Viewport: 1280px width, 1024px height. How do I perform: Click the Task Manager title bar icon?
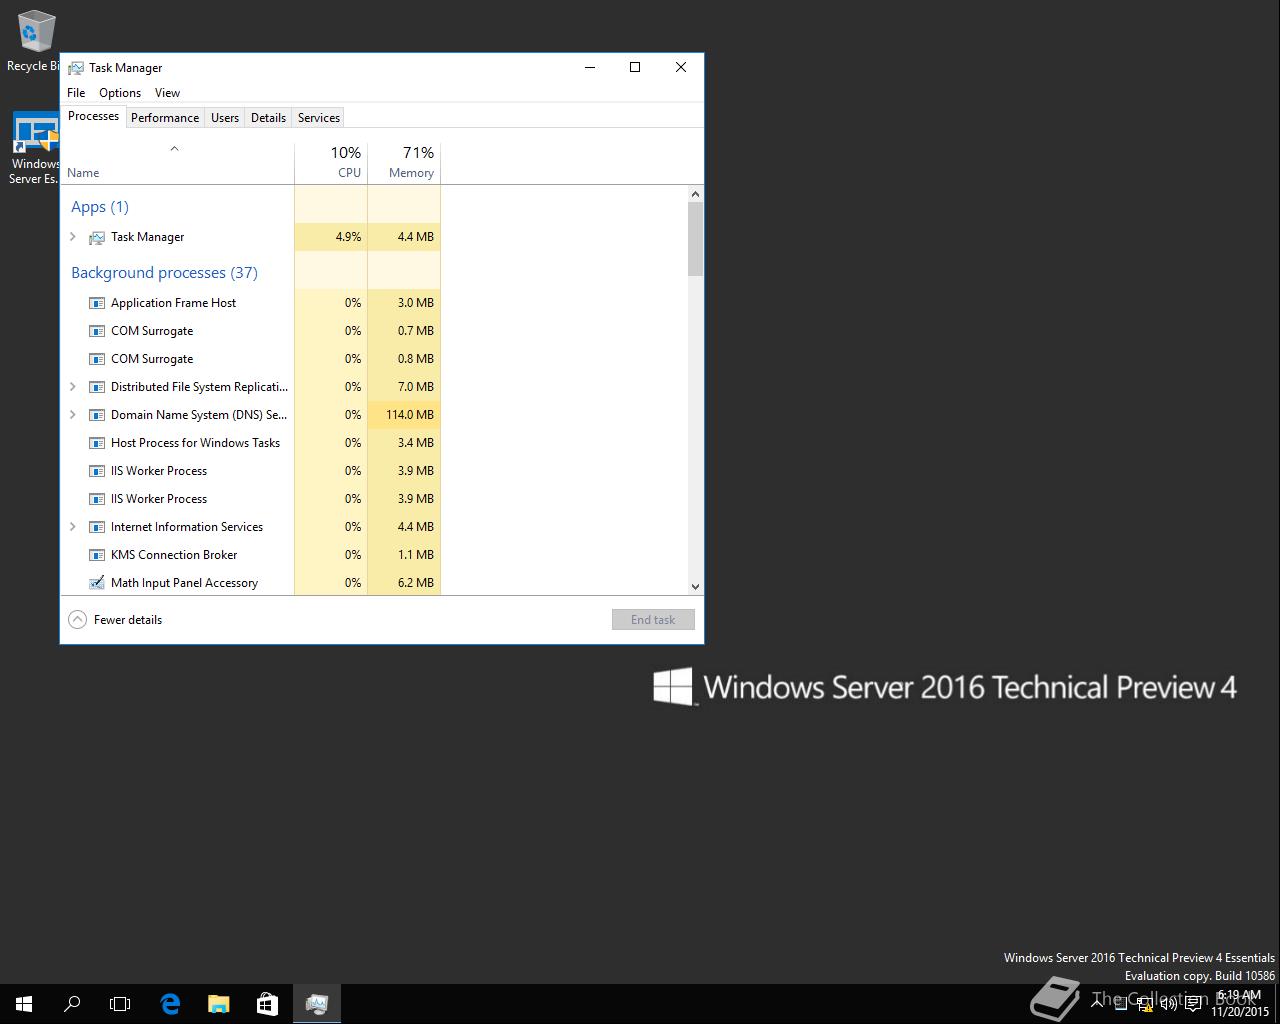75,68
